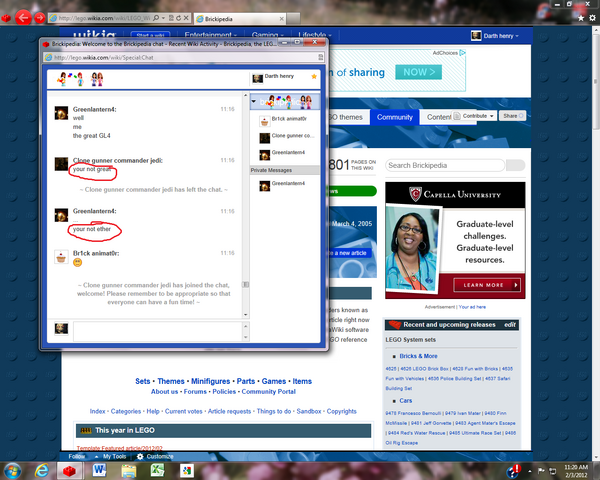
Task: Open the search magnifier in address bar
Action: pos(156,18)
